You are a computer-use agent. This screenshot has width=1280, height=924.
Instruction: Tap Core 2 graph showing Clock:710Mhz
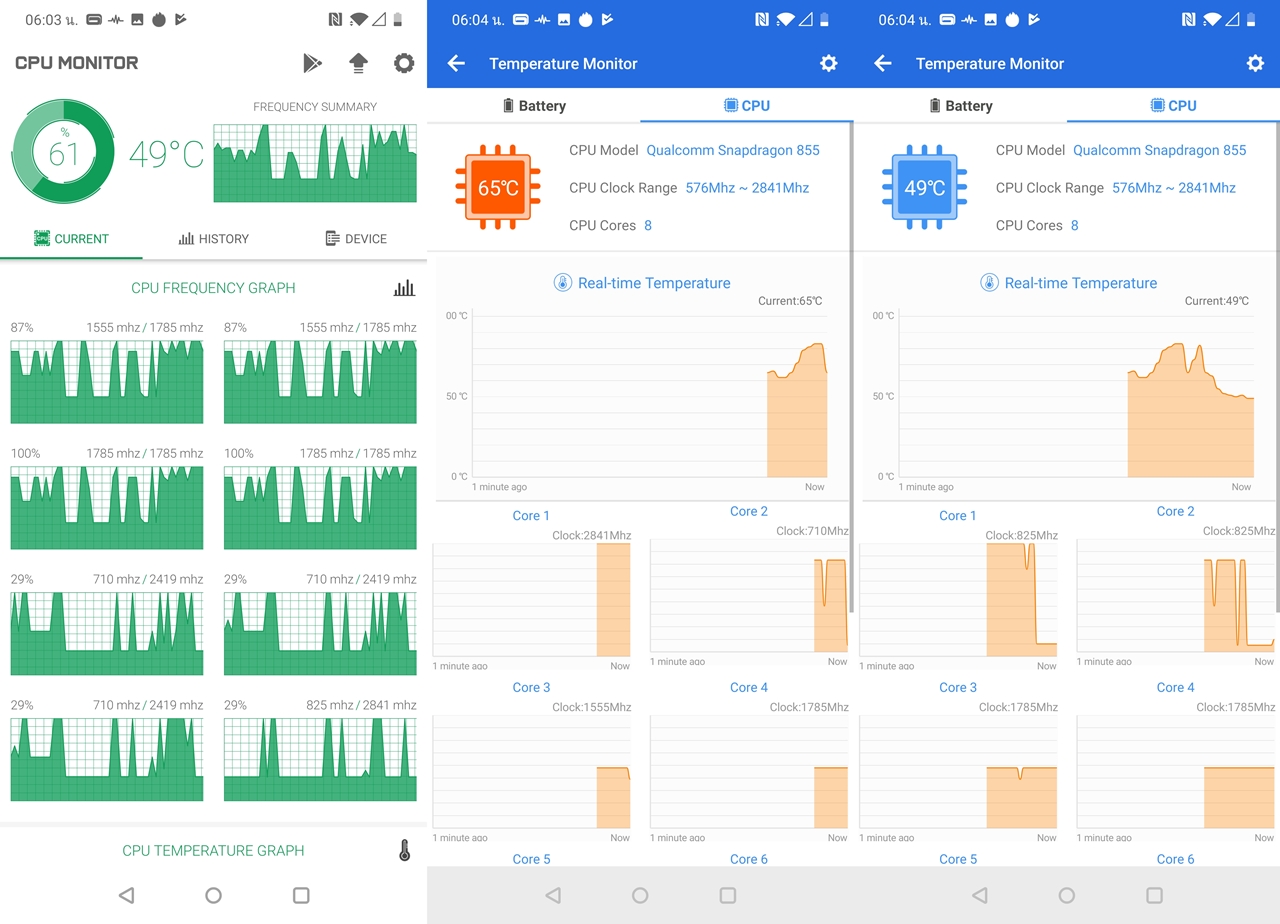coord(749,596)
